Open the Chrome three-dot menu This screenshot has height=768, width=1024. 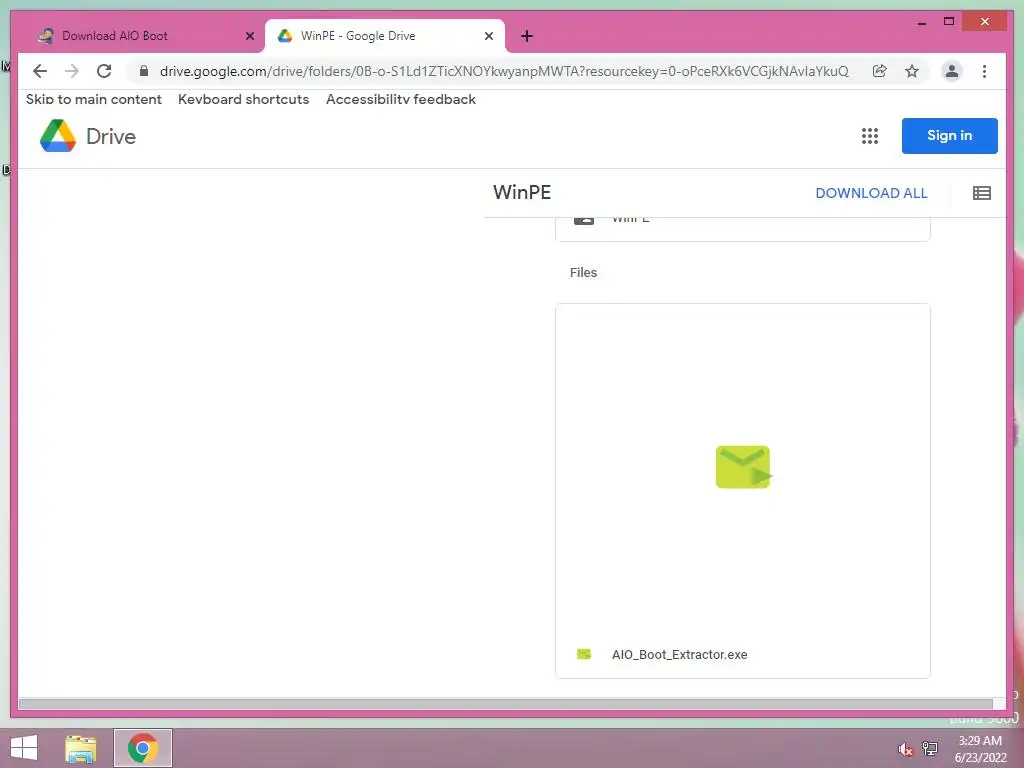tap(984, 71)
